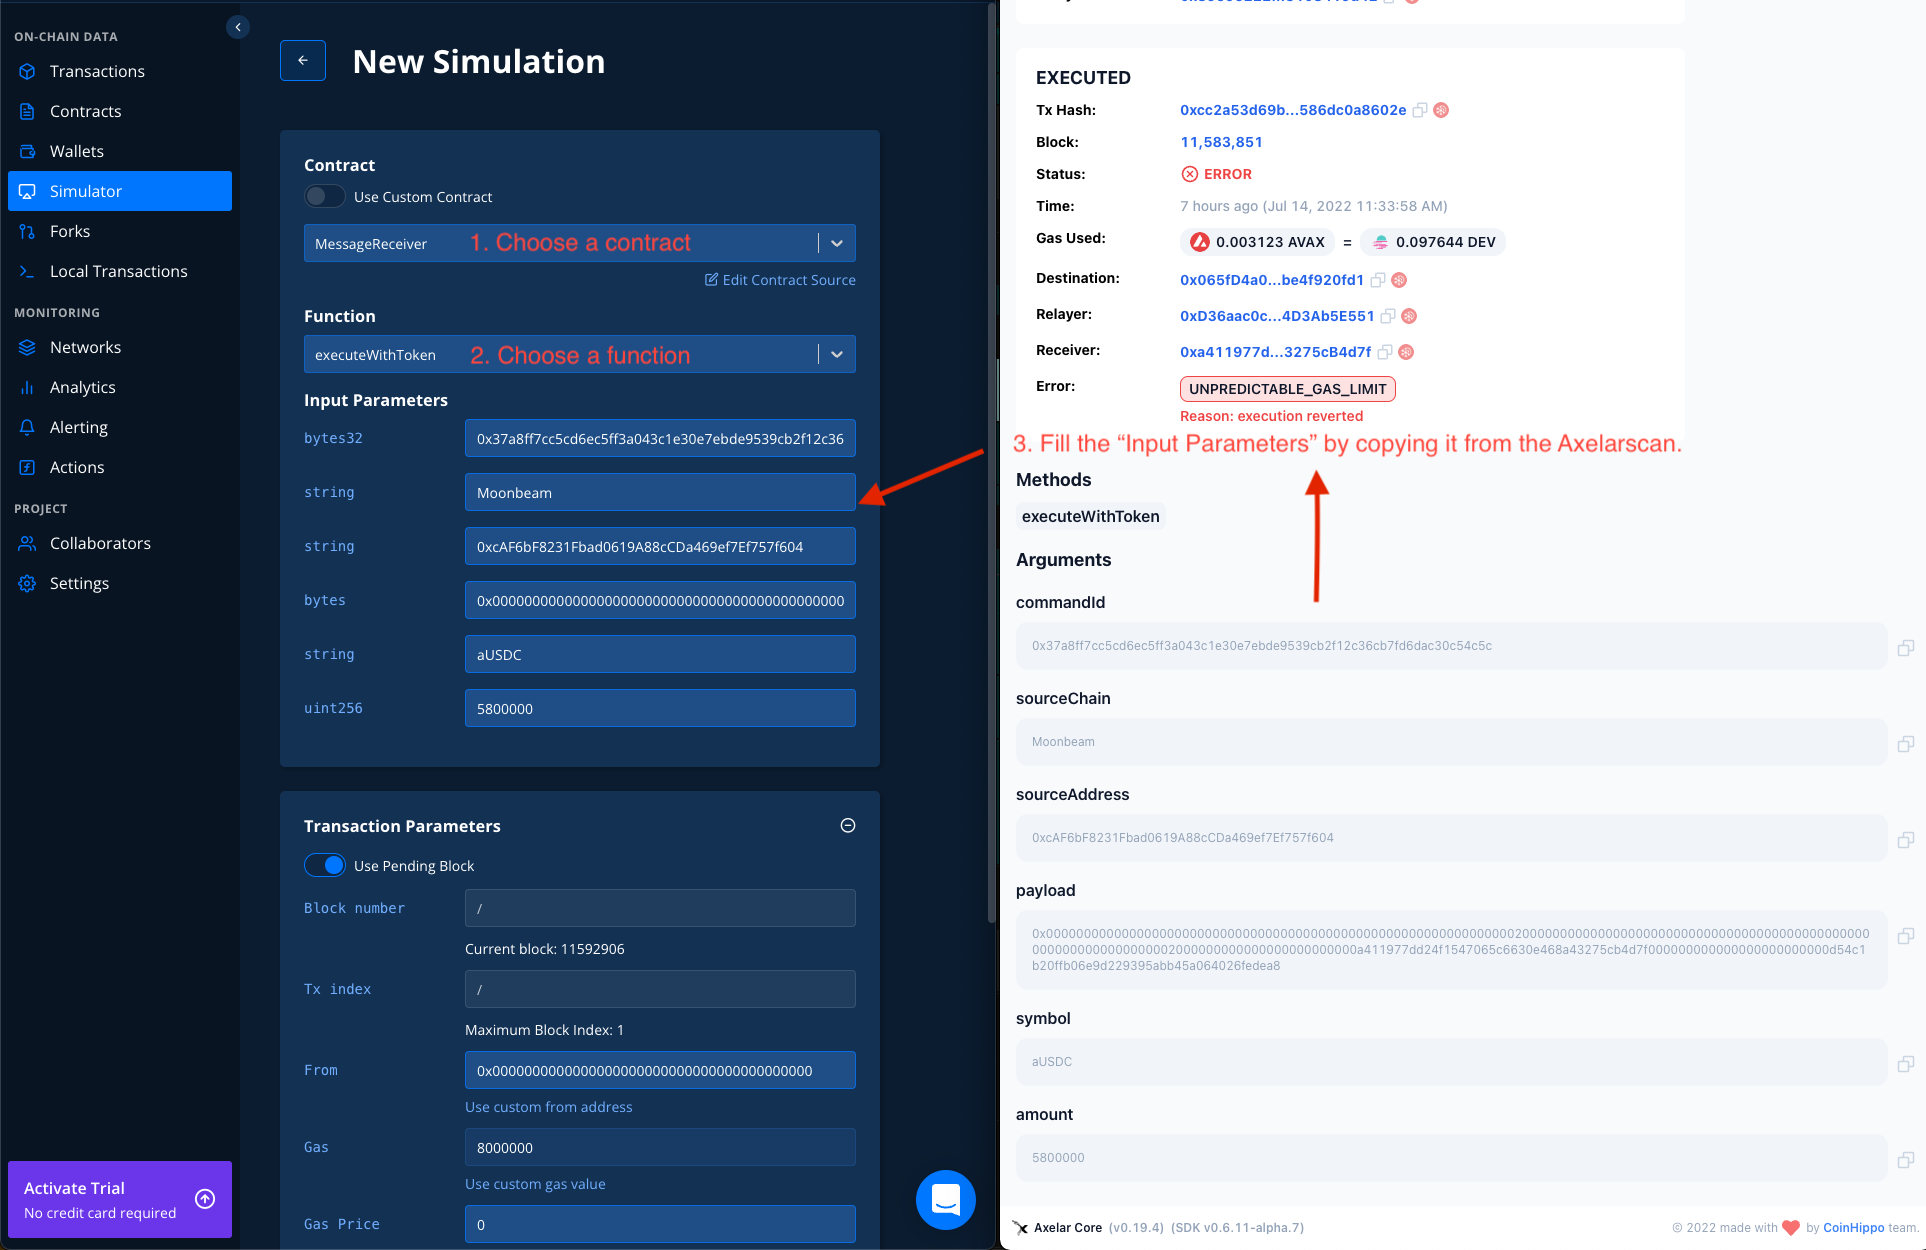Click the Activate Trial upload arrow icon
The height and width of the screenshot is (1250, 1926).
[x=205, y=1199]
